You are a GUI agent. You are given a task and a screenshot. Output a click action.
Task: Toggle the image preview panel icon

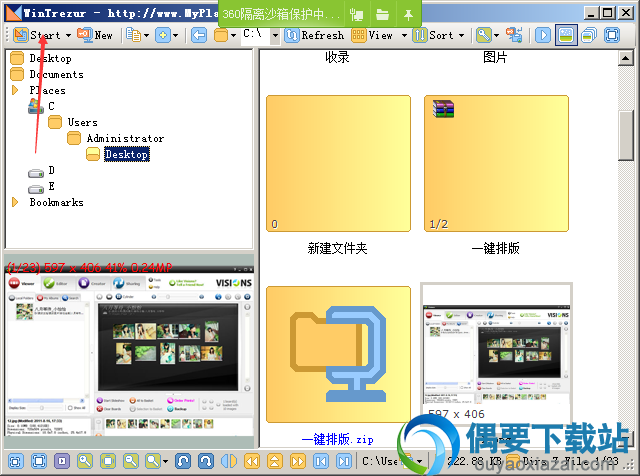pos(566,35)
